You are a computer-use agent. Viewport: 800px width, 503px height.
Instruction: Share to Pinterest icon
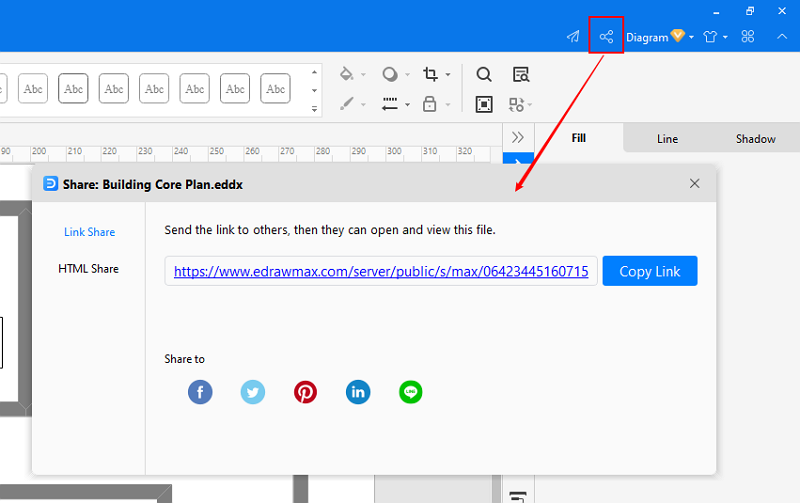point(305,392)
